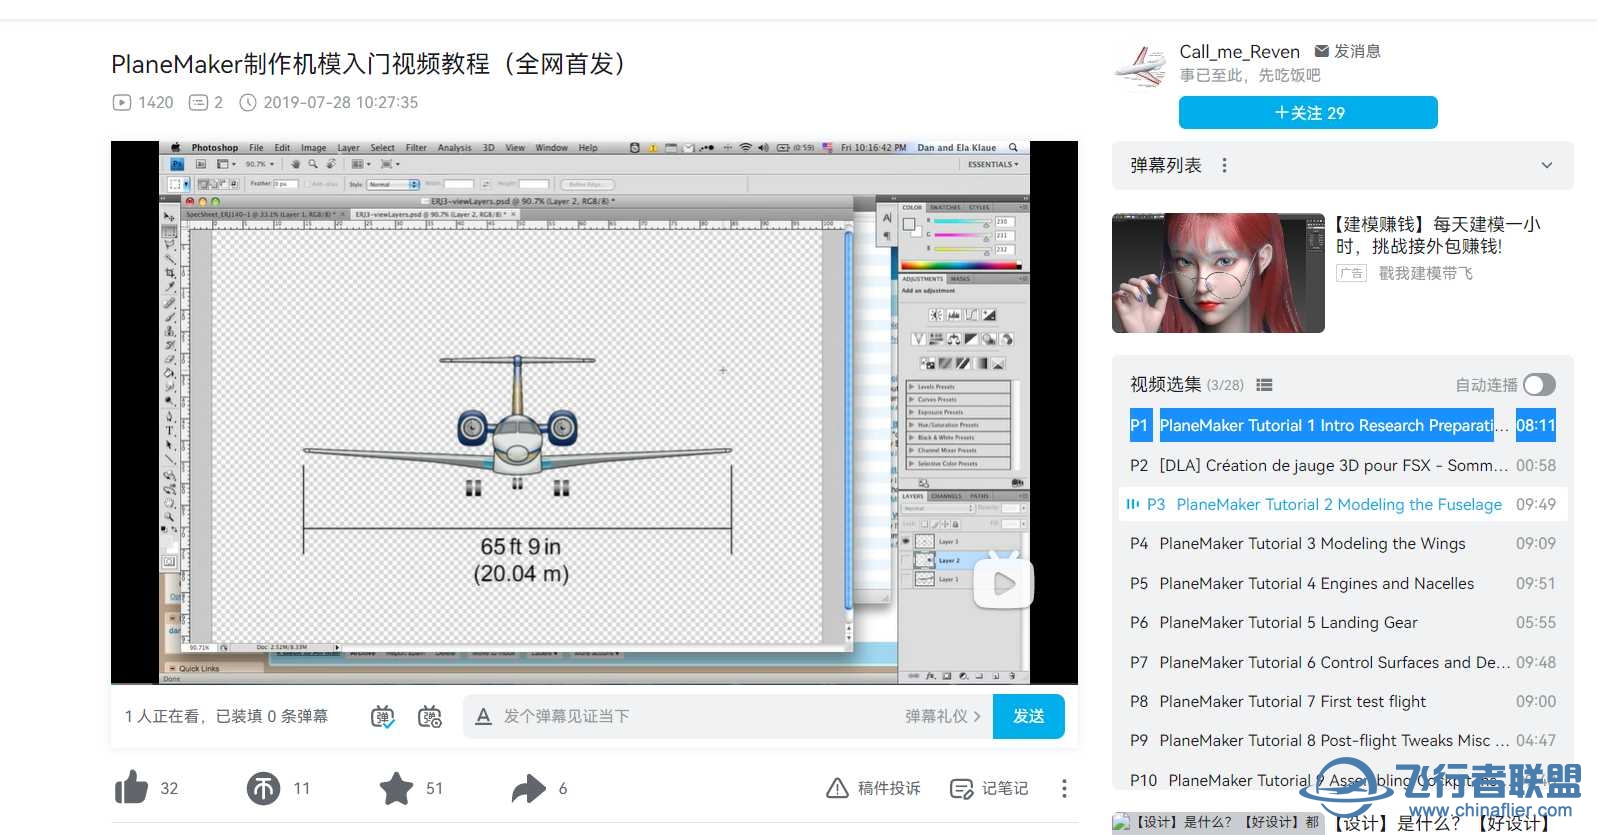Open the danmaku settings icon
Screen dimensions: 1597x835
(x=430, y=716)
